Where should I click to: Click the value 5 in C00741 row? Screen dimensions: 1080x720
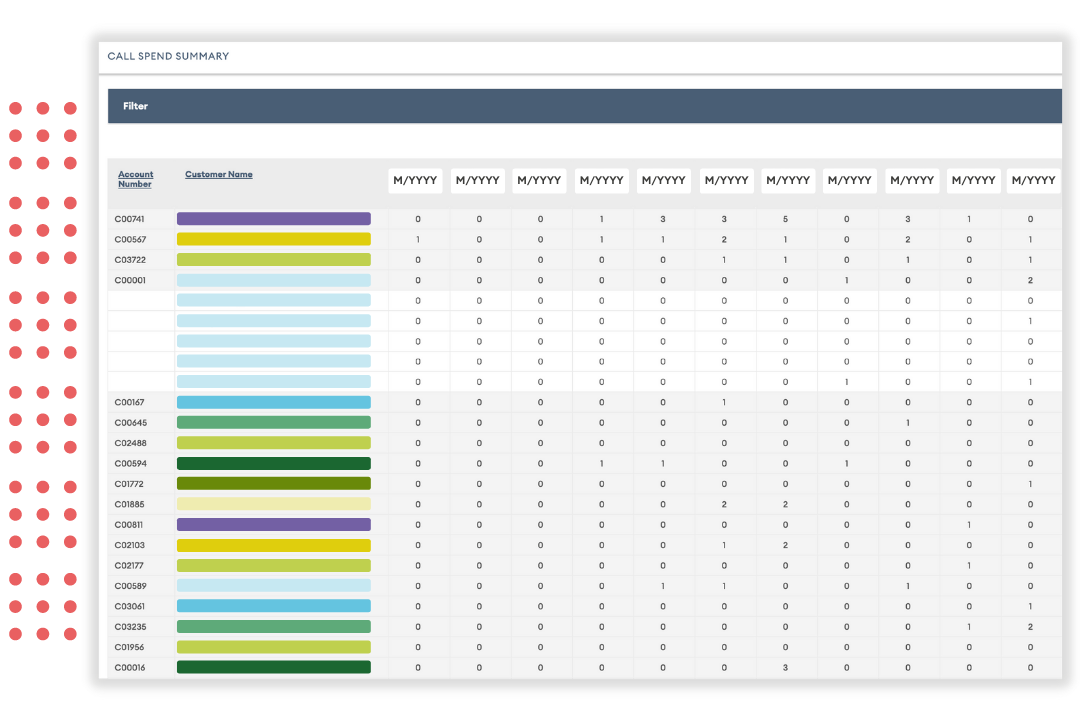coord(785,219)
